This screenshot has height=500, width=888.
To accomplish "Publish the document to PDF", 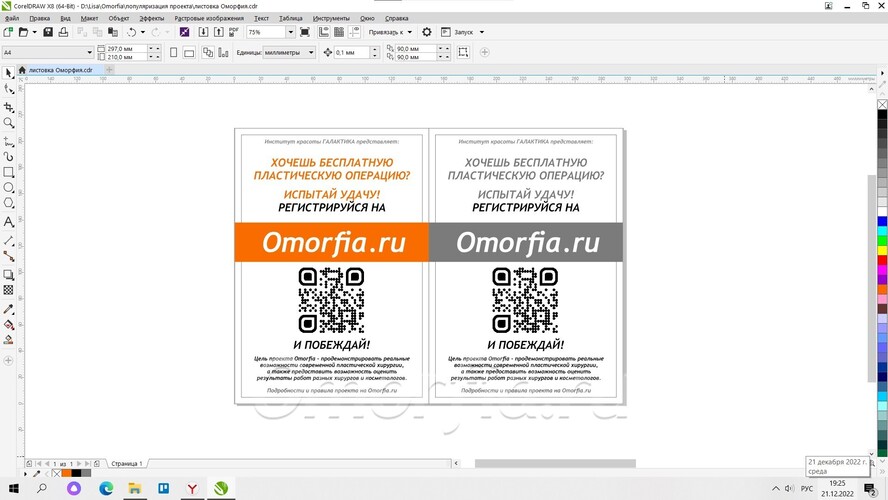I will point(234,32).
